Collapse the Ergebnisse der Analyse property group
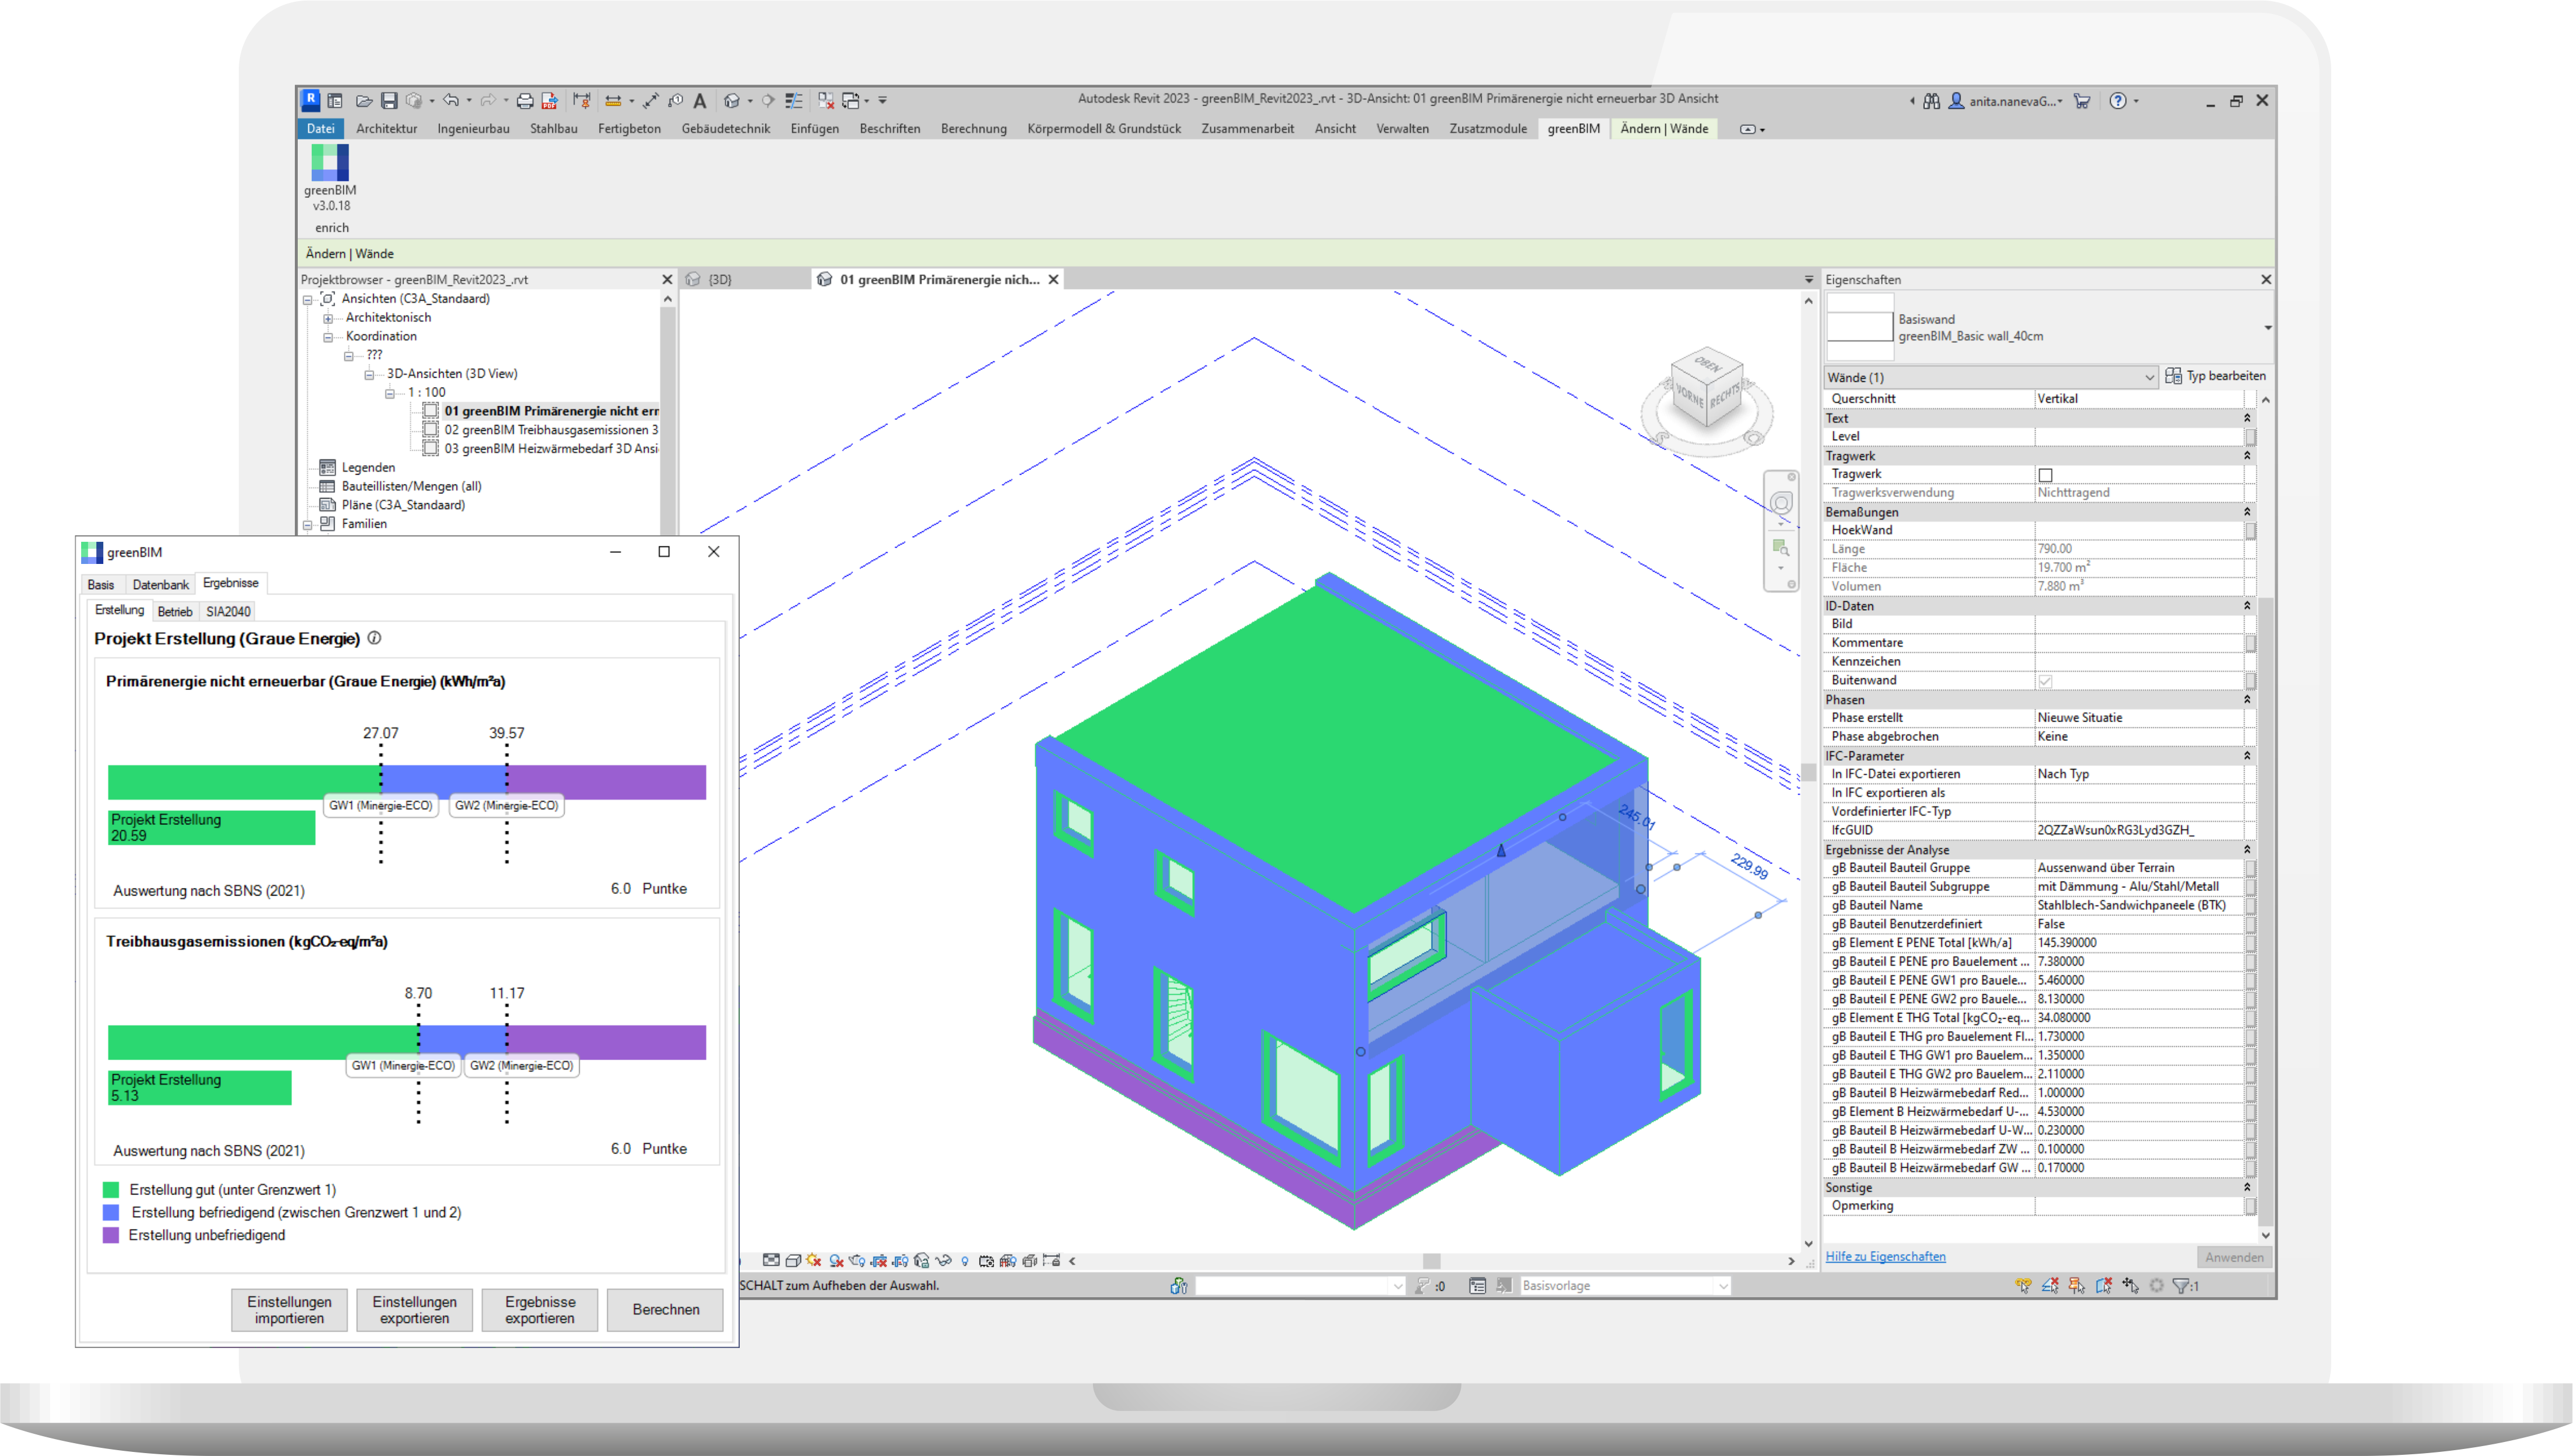This screenshot has height=1456, width=2573. [x=2247, y=850]
